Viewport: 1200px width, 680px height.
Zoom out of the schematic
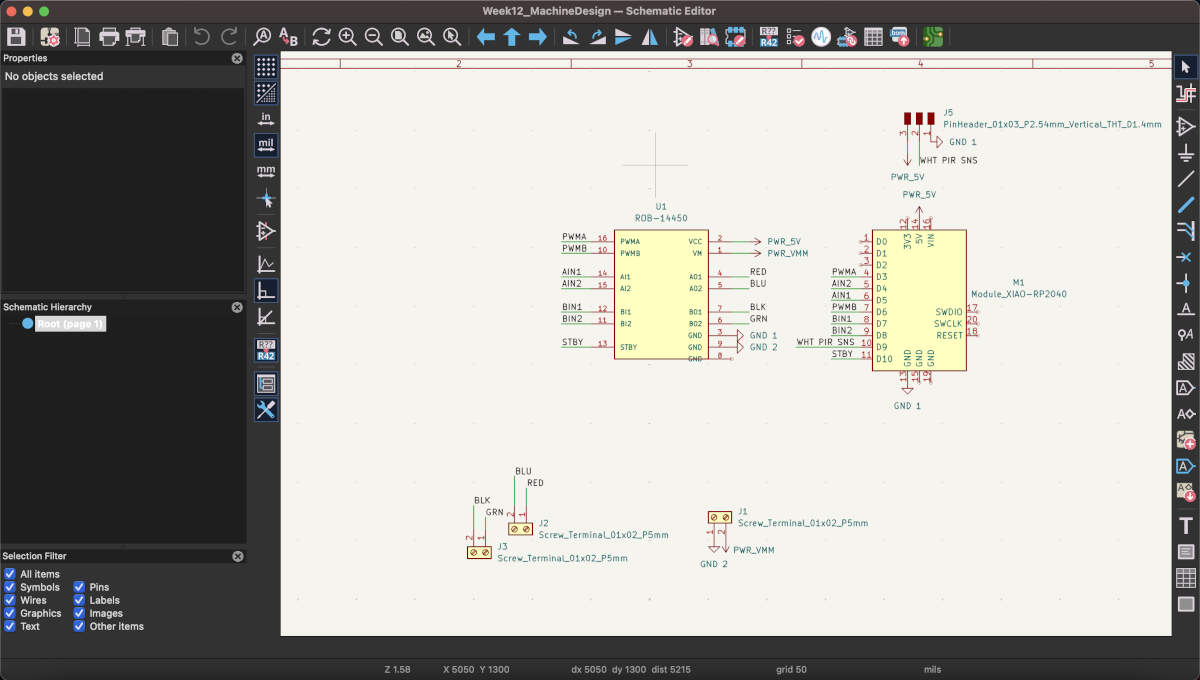tap(373, 37)
